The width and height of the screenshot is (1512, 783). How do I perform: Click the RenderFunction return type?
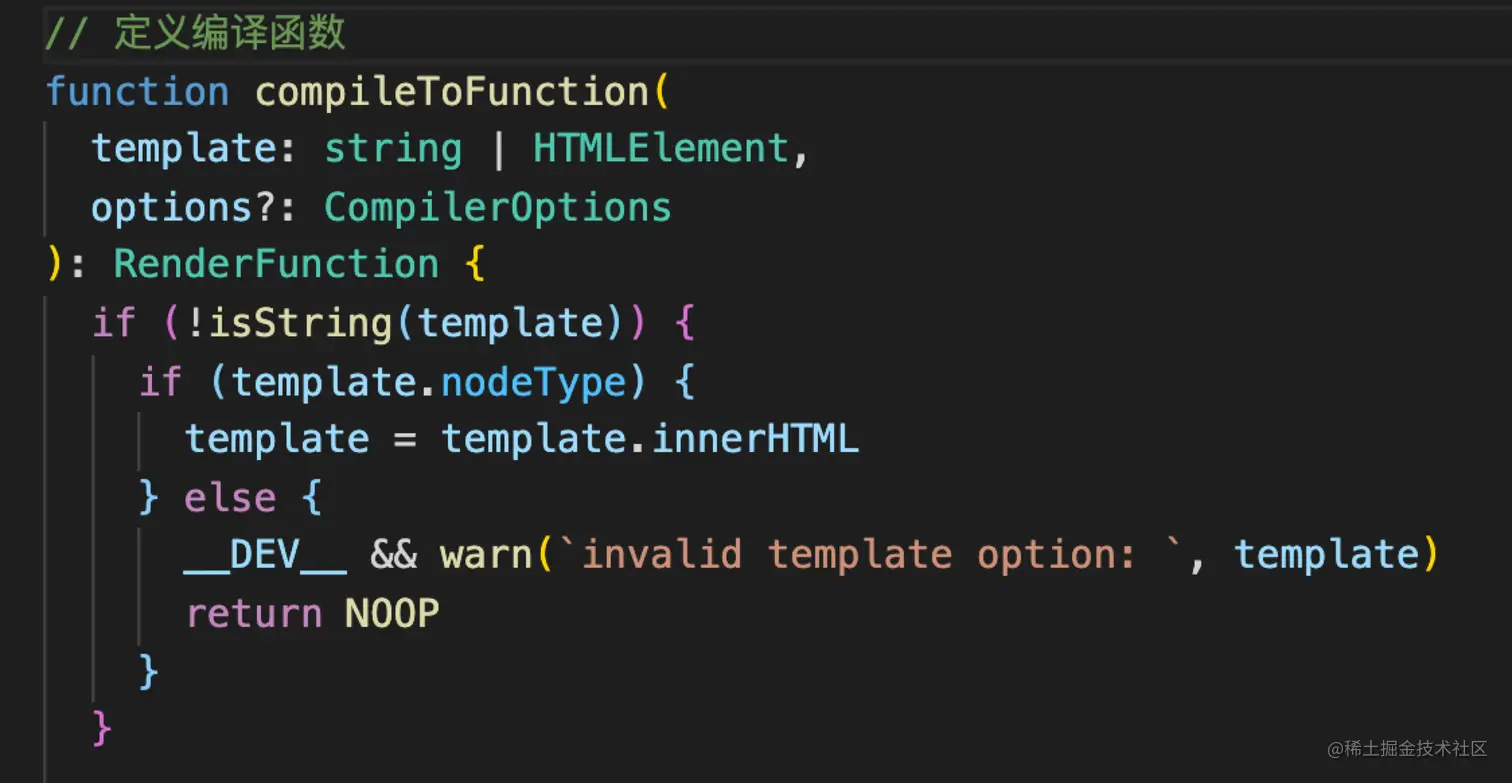[x=276, y=264]
